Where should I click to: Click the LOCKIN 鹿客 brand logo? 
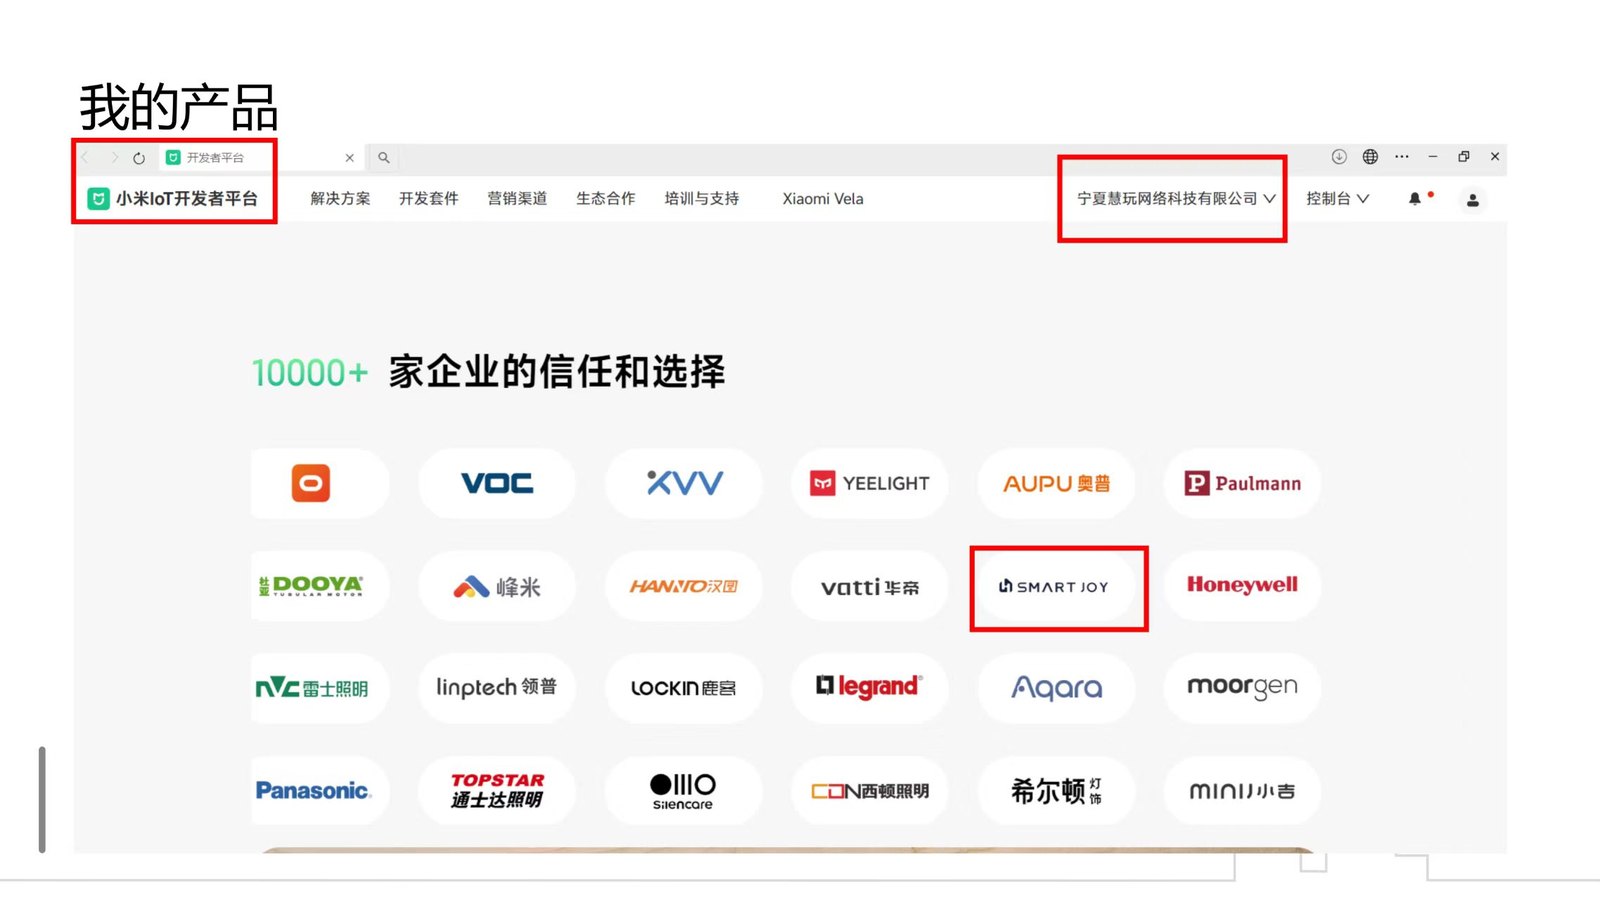(x=684, y=688)
